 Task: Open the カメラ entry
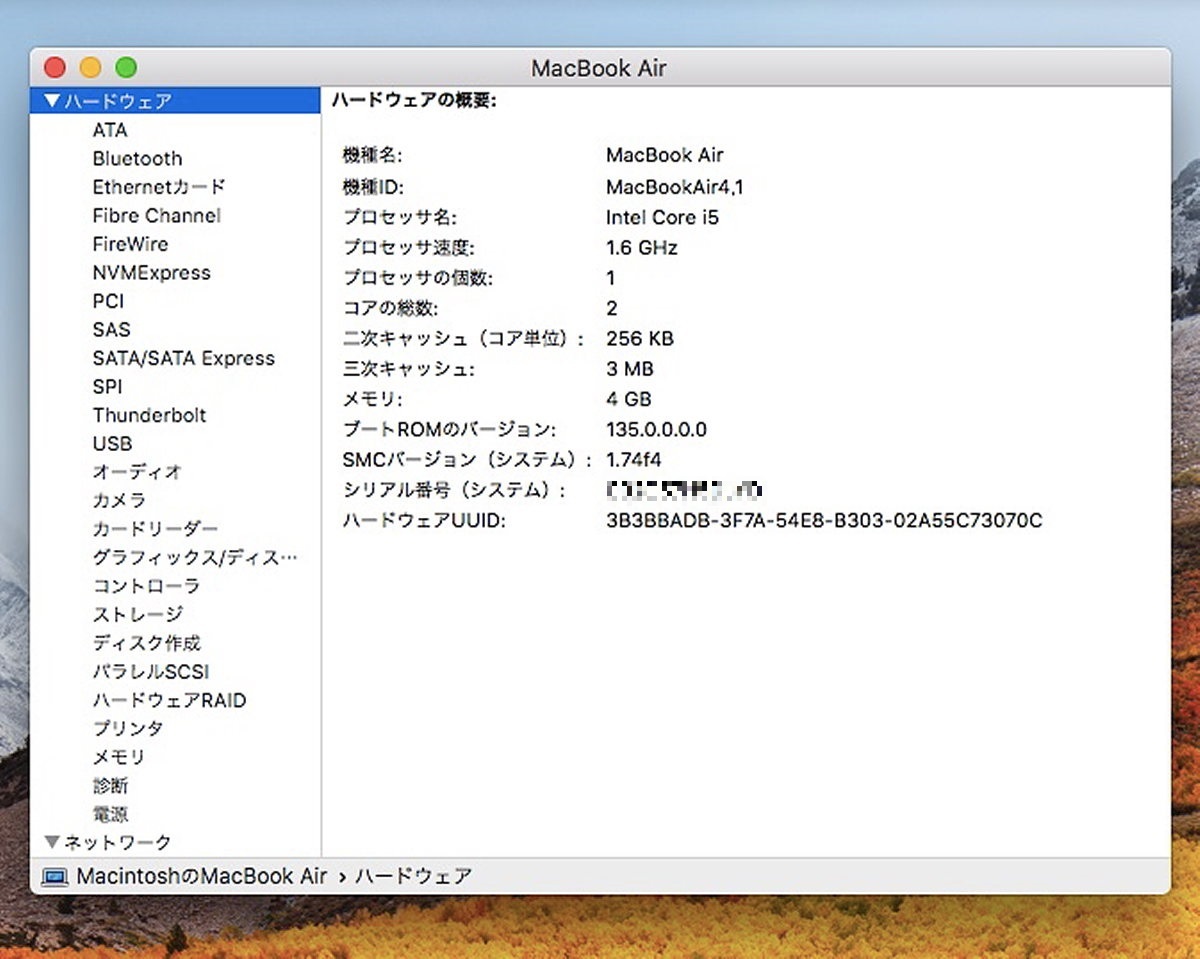[x=119, y=500]
